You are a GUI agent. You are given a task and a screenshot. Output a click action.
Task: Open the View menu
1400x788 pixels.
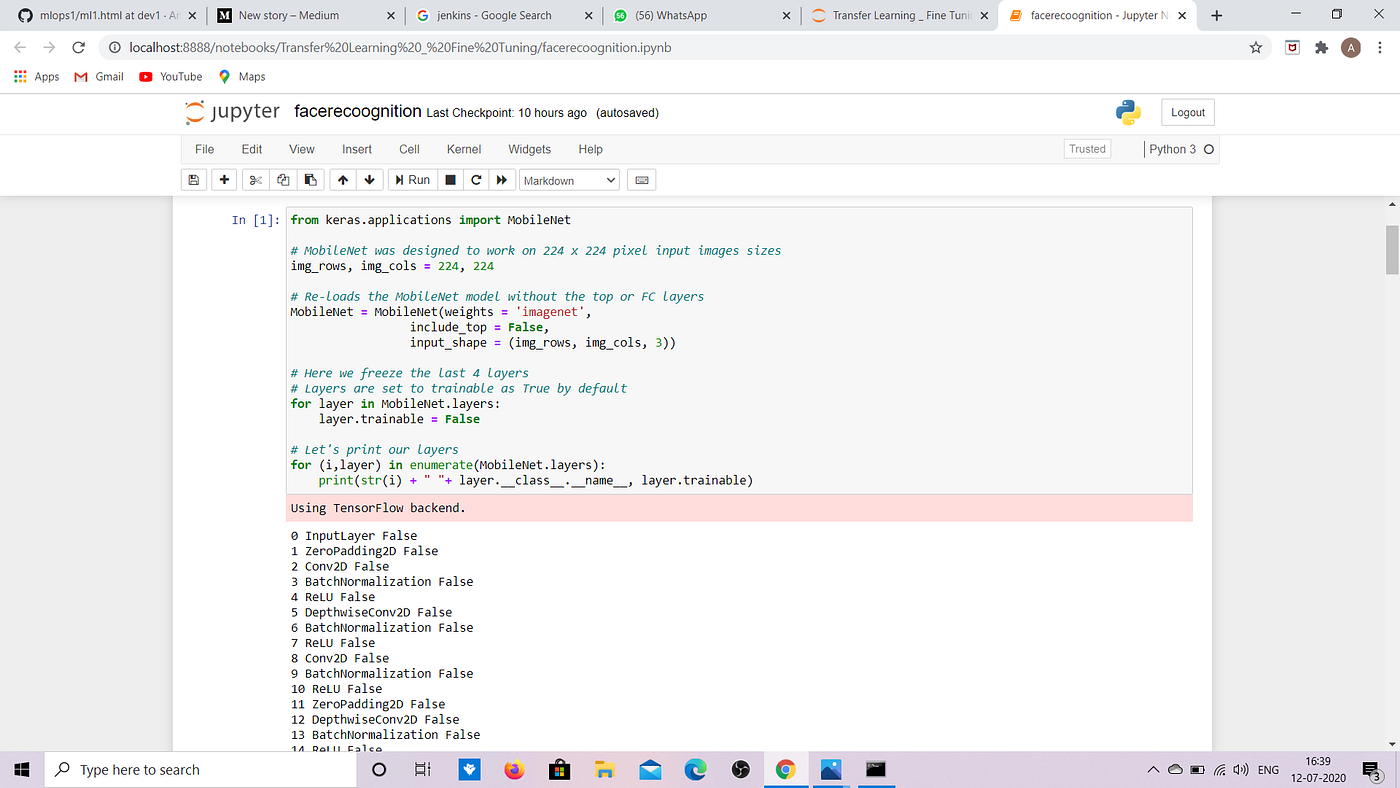[x=302, y=149]
